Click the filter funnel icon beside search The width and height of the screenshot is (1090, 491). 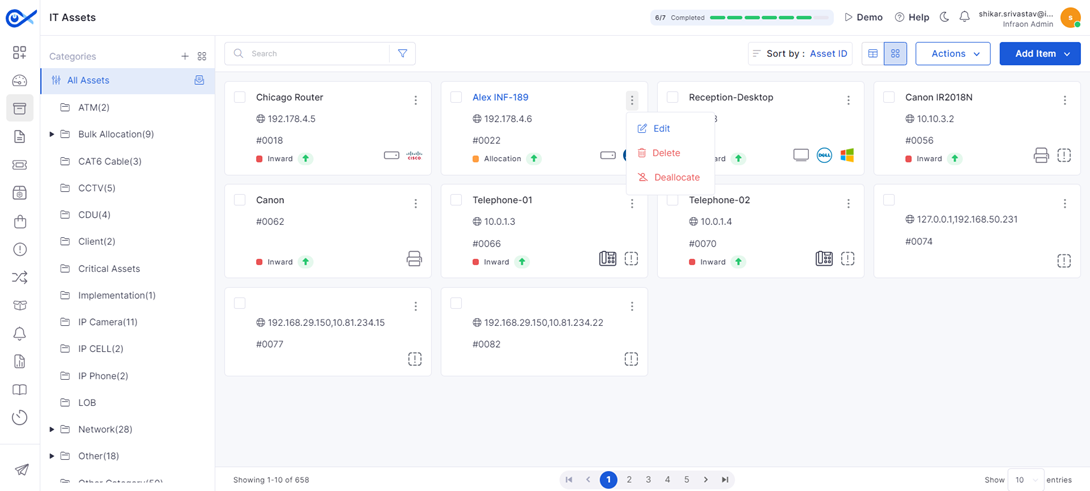tap(402, 54)
